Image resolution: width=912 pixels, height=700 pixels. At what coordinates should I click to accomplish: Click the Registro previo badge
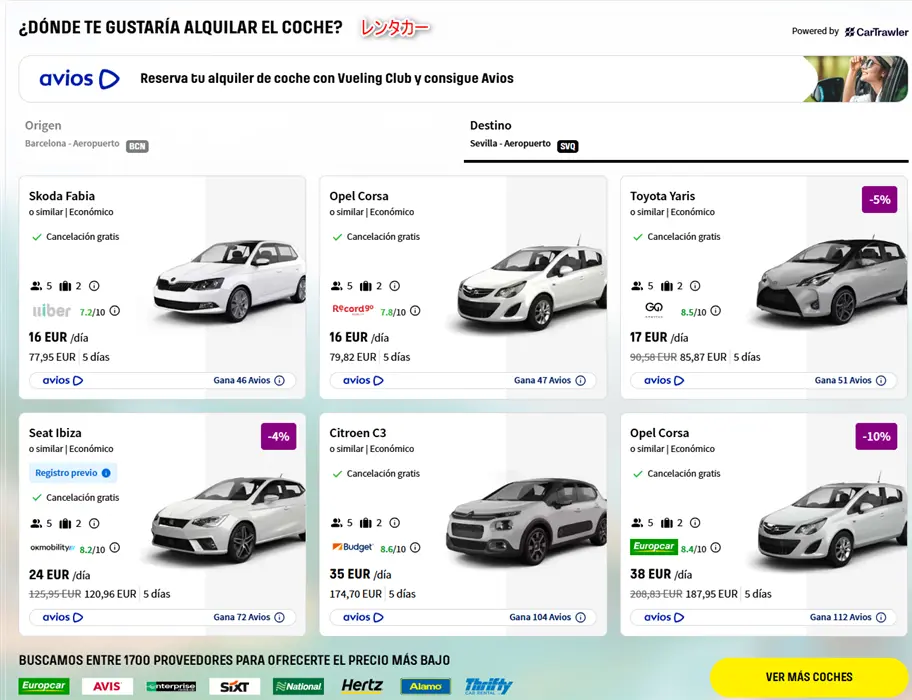(73, 473)
